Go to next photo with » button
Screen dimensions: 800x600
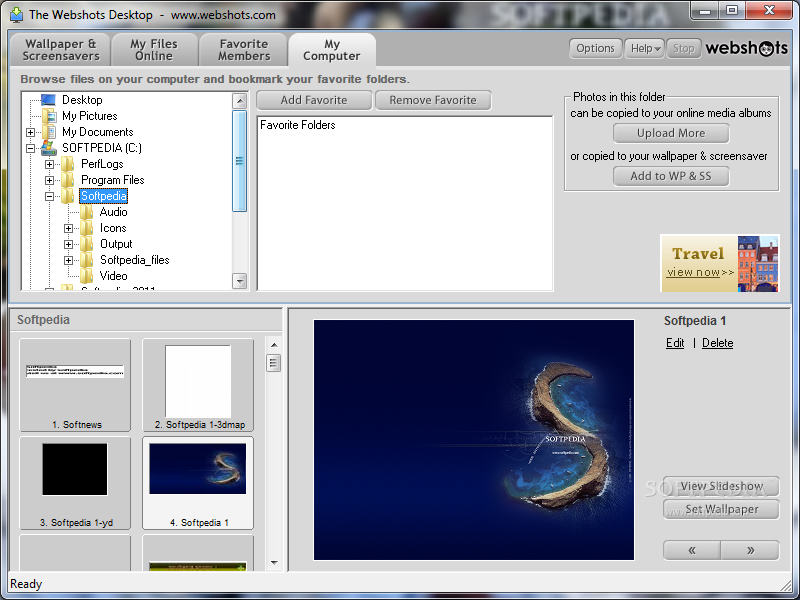point(751,551)
